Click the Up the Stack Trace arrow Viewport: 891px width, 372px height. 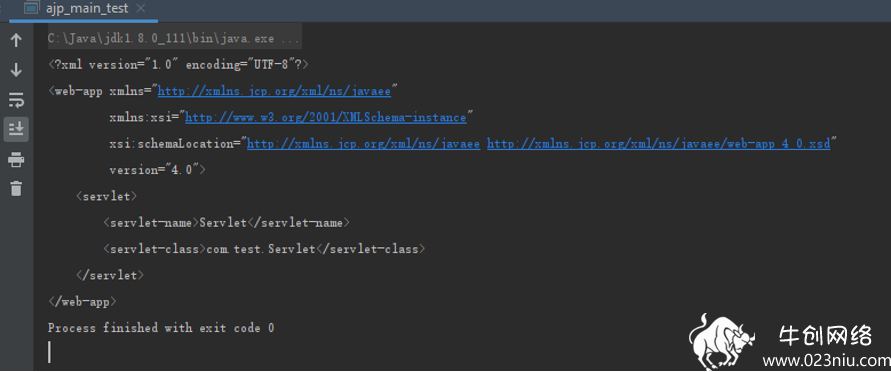16,40
